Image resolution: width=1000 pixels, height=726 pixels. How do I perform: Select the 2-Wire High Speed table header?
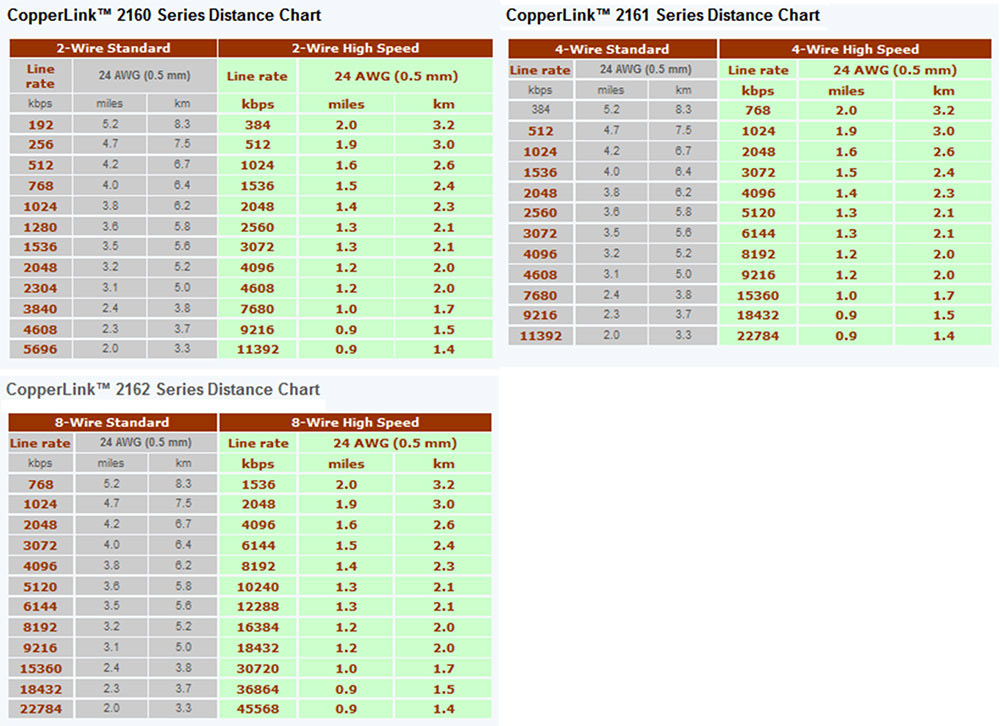355,48
